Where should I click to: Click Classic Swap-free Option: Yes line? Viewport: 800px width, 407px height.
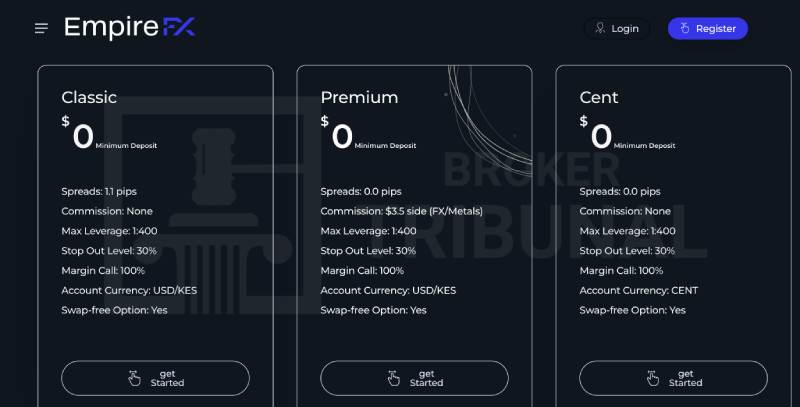(114, 310)
